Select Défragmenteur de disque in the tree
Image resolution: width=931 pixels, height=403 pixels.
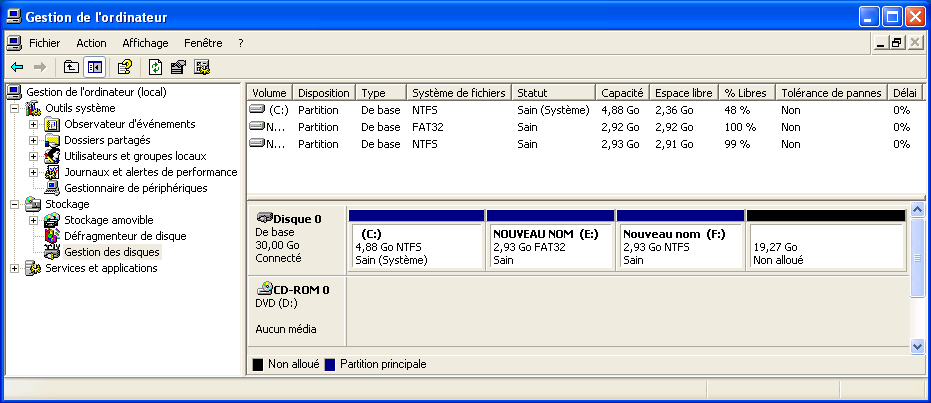click(125, 236)
